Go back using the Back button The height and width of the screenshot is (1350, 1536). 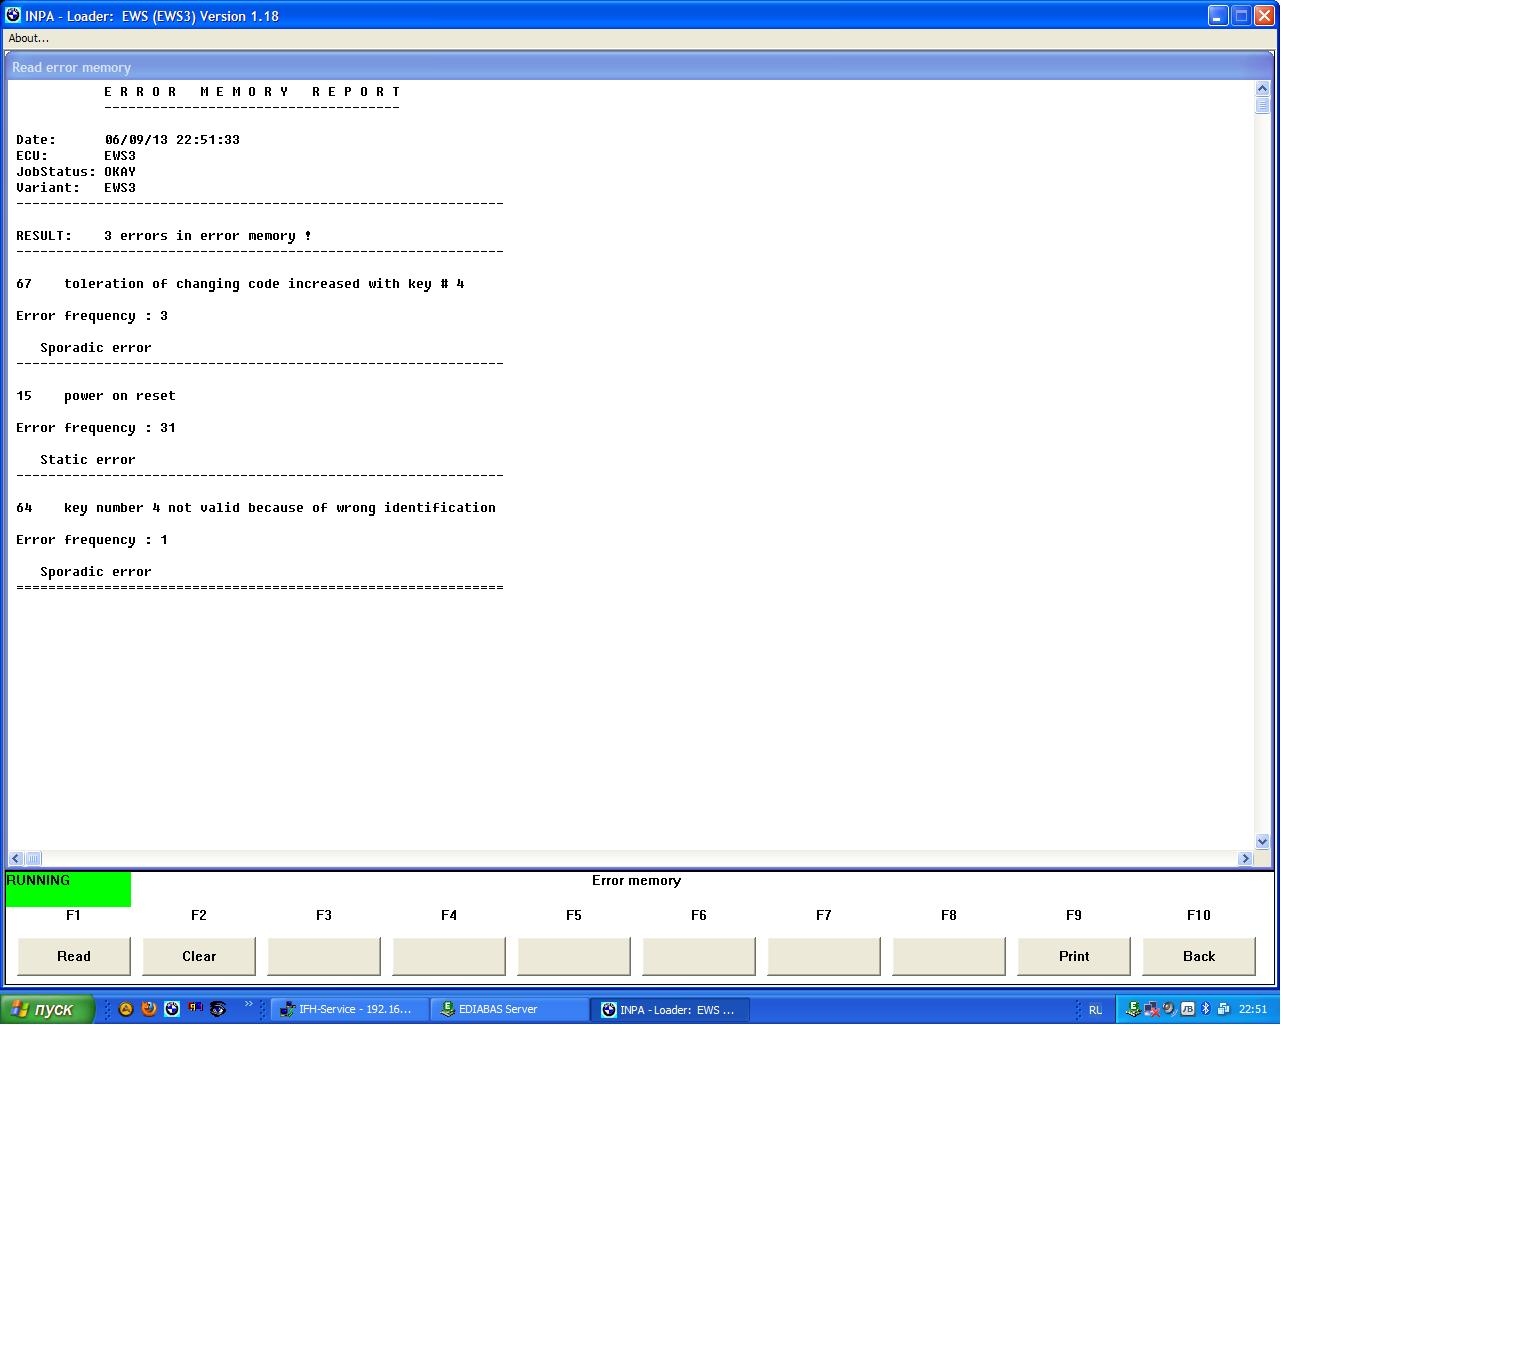pyautogui.click(x=1199, y=956)
